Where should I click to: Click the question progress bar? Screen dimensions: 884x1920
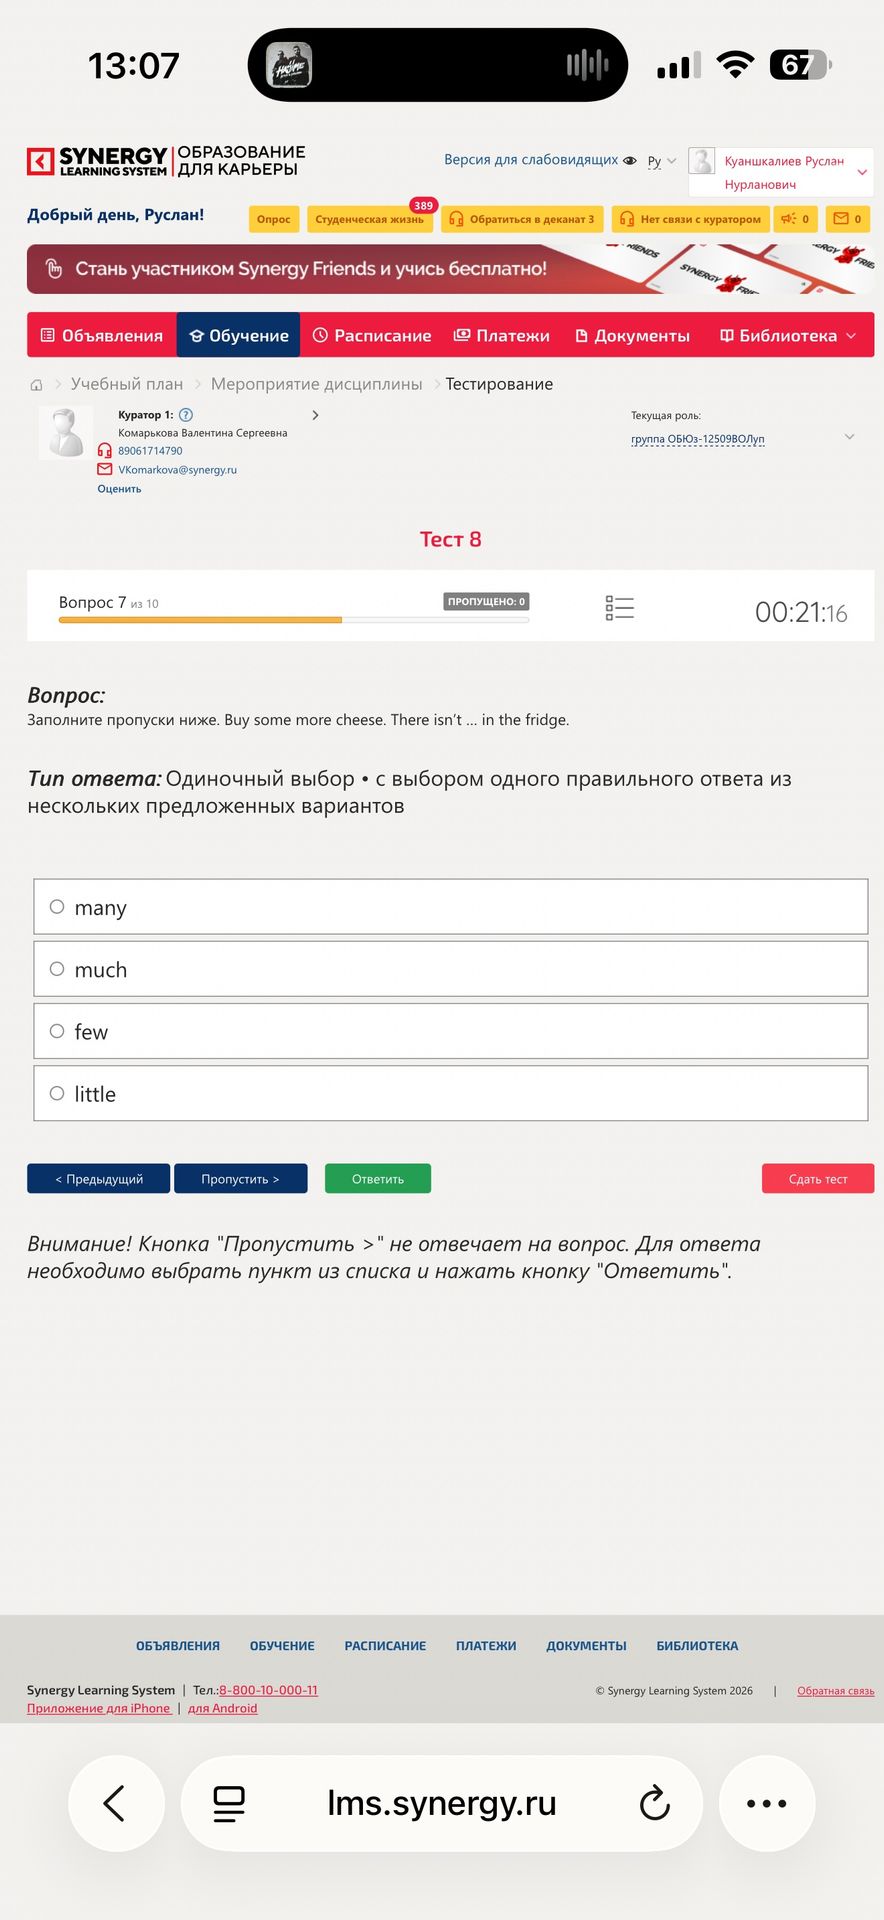294,620
